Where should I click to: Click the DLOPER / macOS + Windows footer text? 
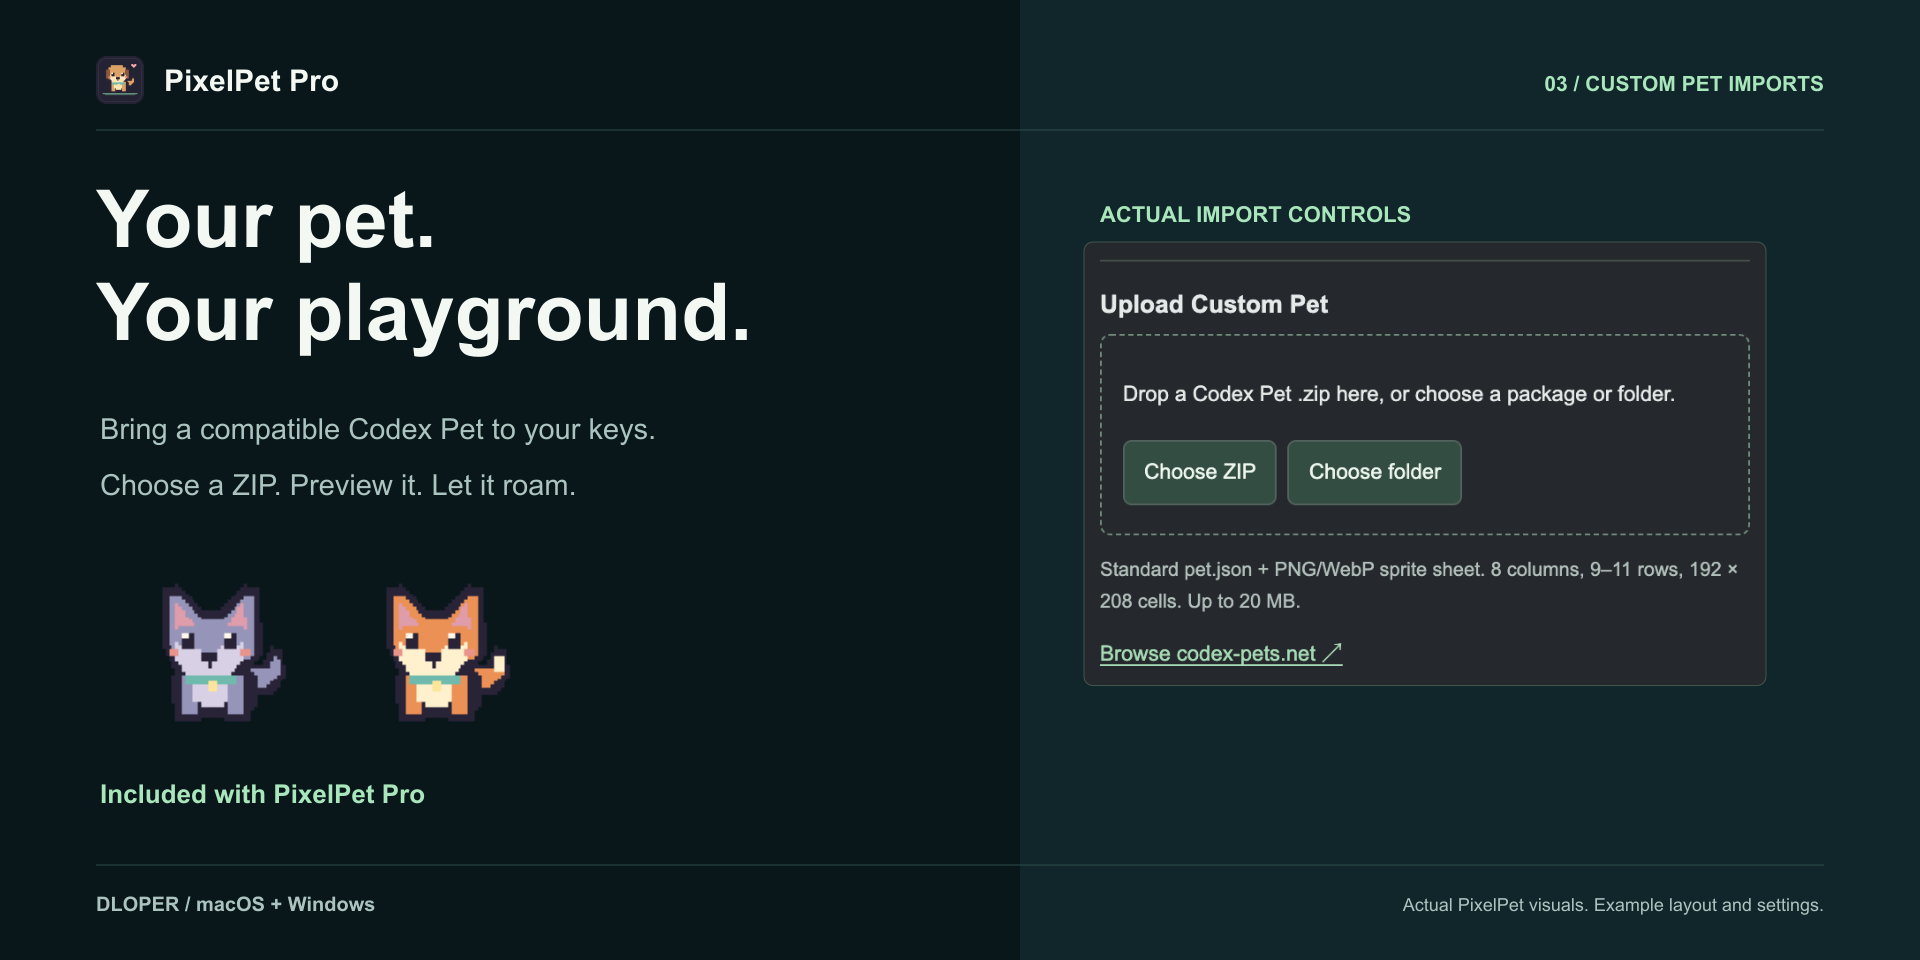[235, 904]
